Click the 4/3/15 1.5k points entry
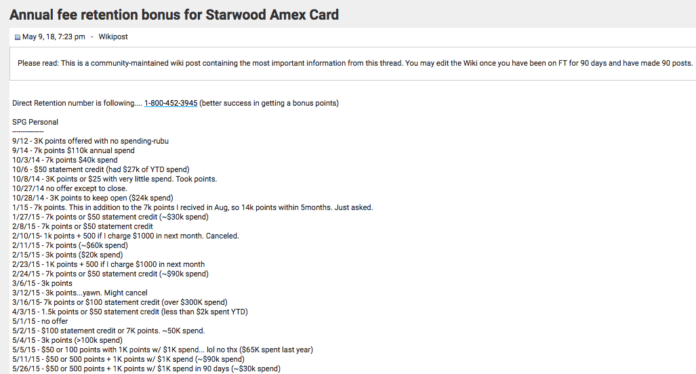Image resolution: width=696 pixels, height=374 pixels. (130, 312)
